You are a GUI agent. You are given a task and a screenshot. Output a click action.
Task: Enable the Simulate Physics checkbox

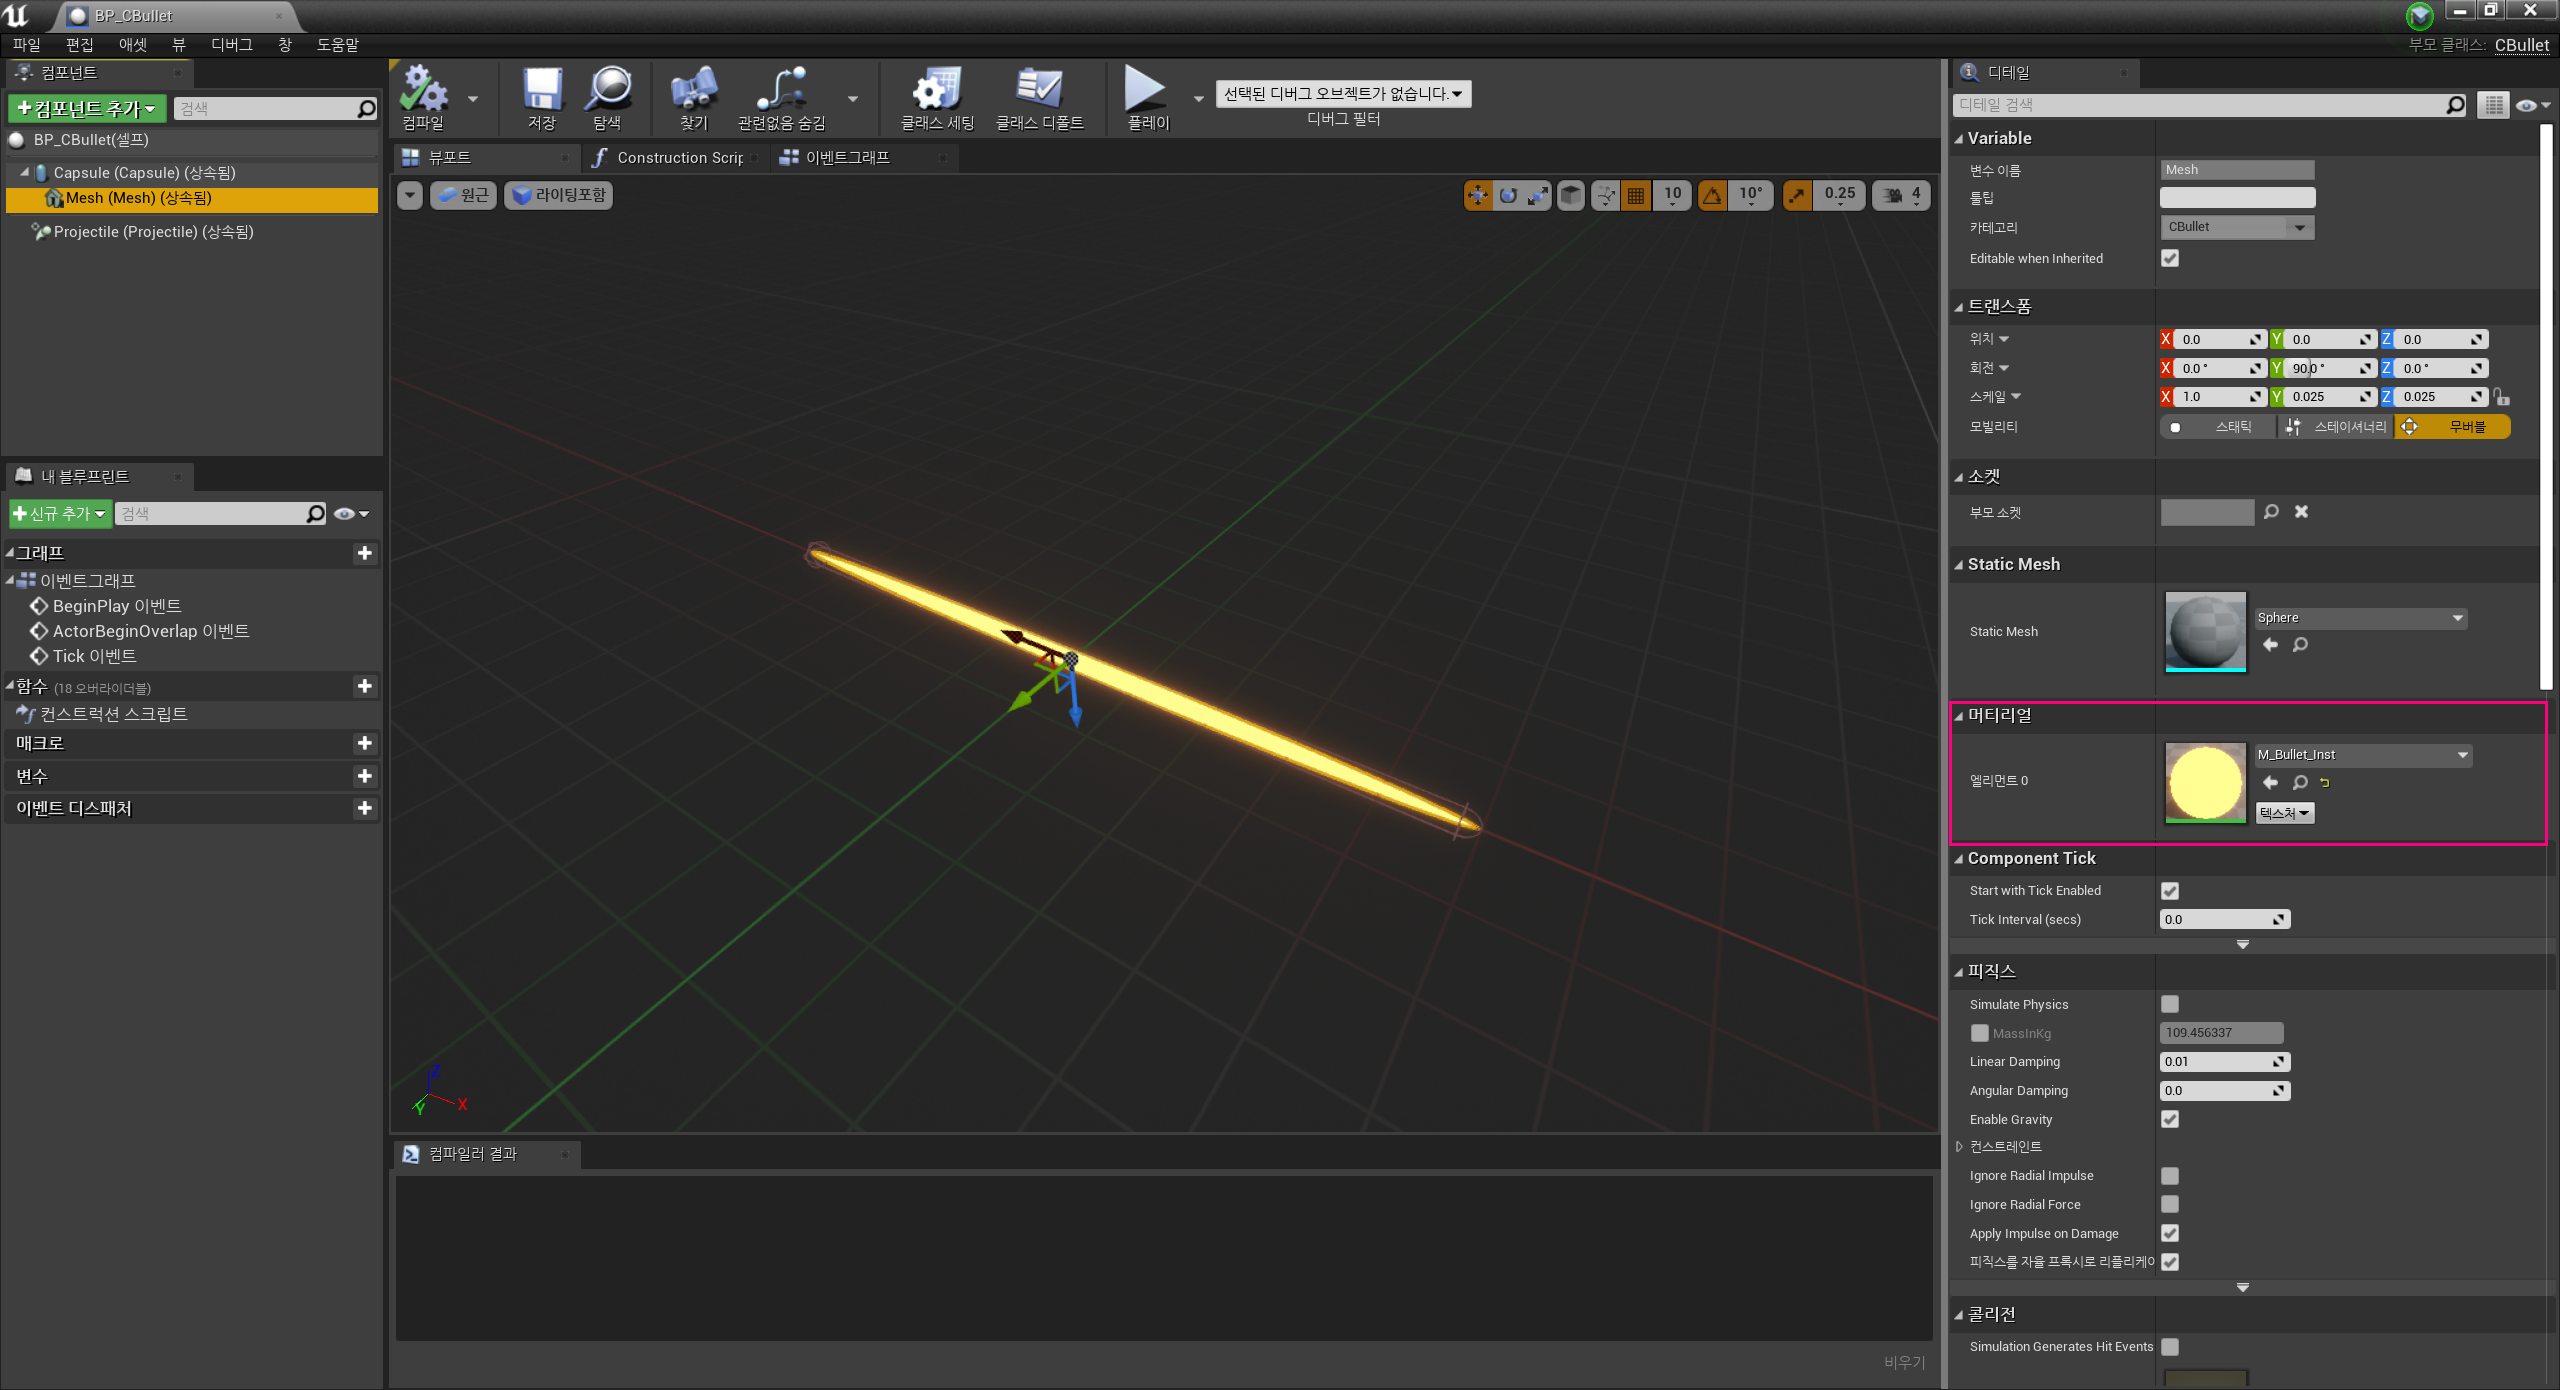click(2169, 1004)
